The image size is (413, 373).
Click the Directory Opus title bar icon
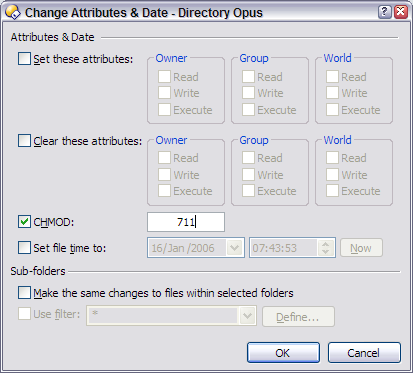point(13,12)
